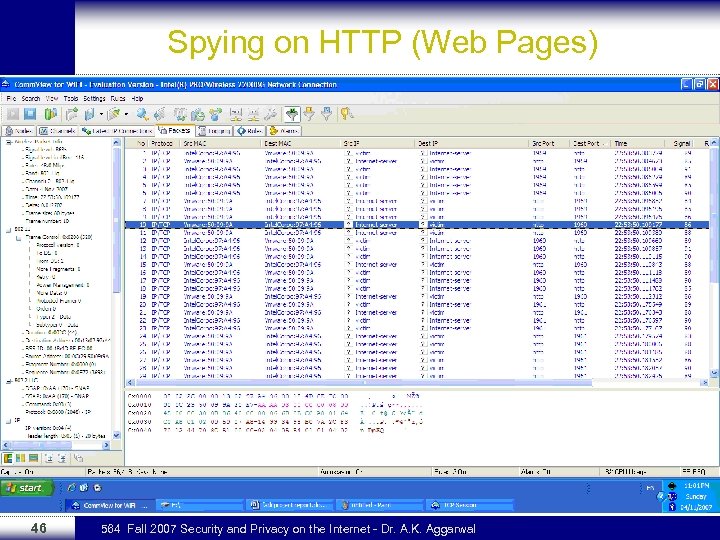Select packet row number 19
The width and height of the screenshot is (720, 540).
[x=417, y=297]
